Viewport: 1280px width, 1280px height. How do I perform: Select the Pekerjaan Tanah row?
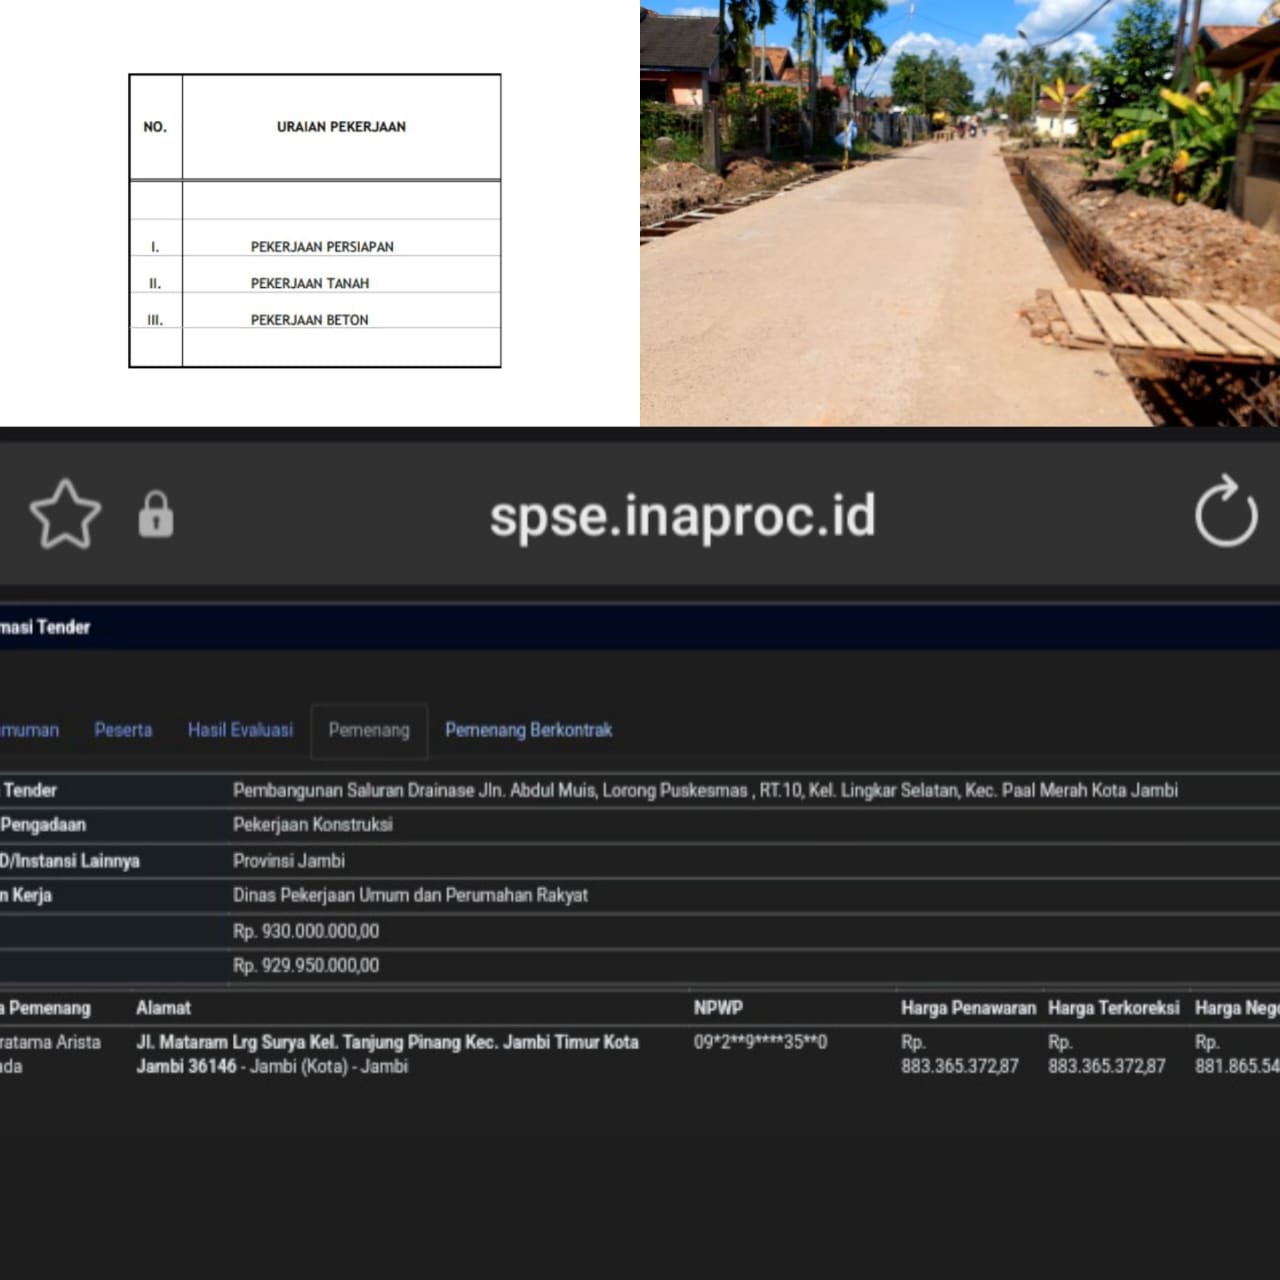(310, 283)
